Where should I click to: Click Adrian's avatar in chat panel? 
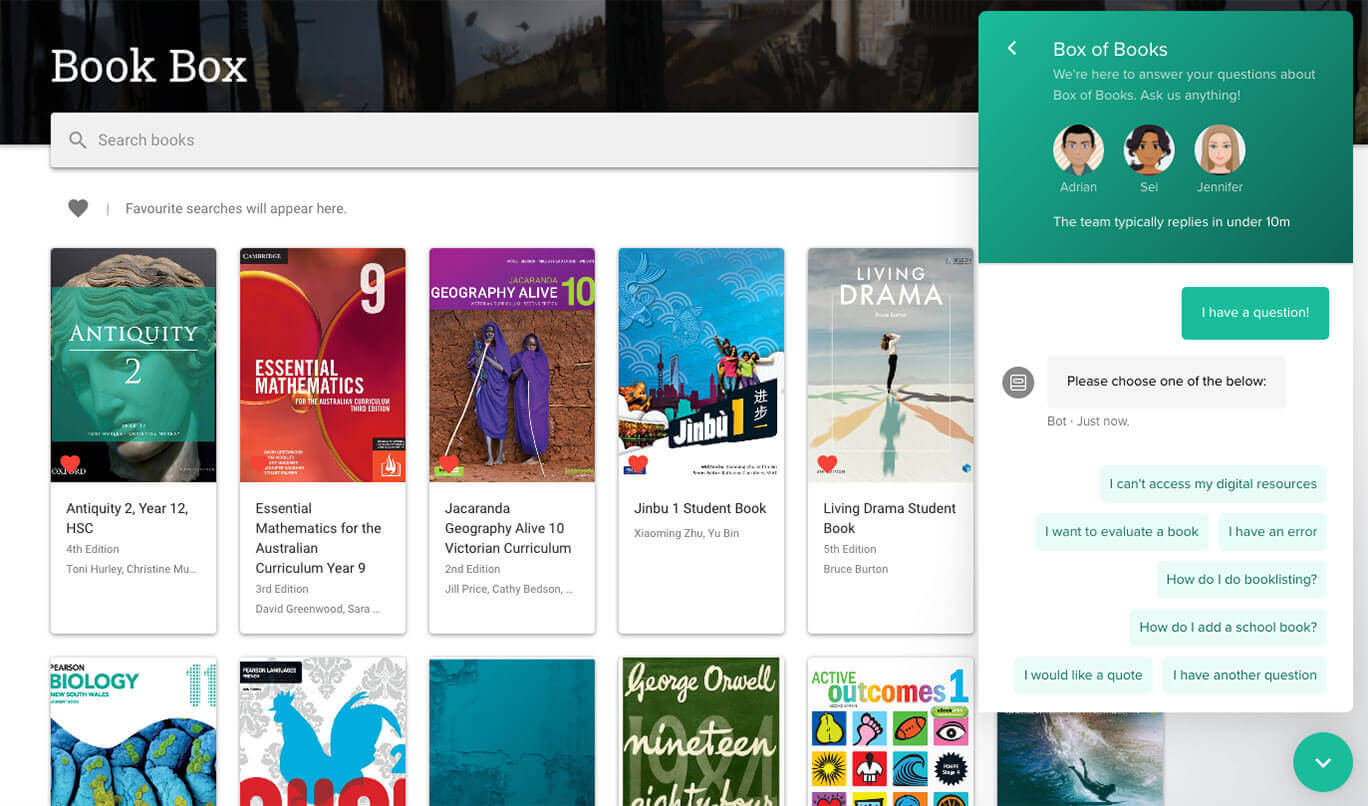click(1078, 150)
